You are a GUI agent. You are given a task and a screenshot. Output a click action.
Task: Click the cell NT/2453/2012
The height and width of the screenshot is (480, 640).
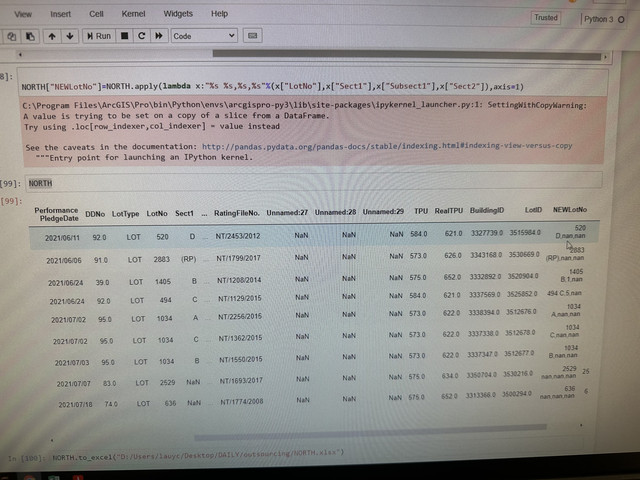(x=238, y=236)
